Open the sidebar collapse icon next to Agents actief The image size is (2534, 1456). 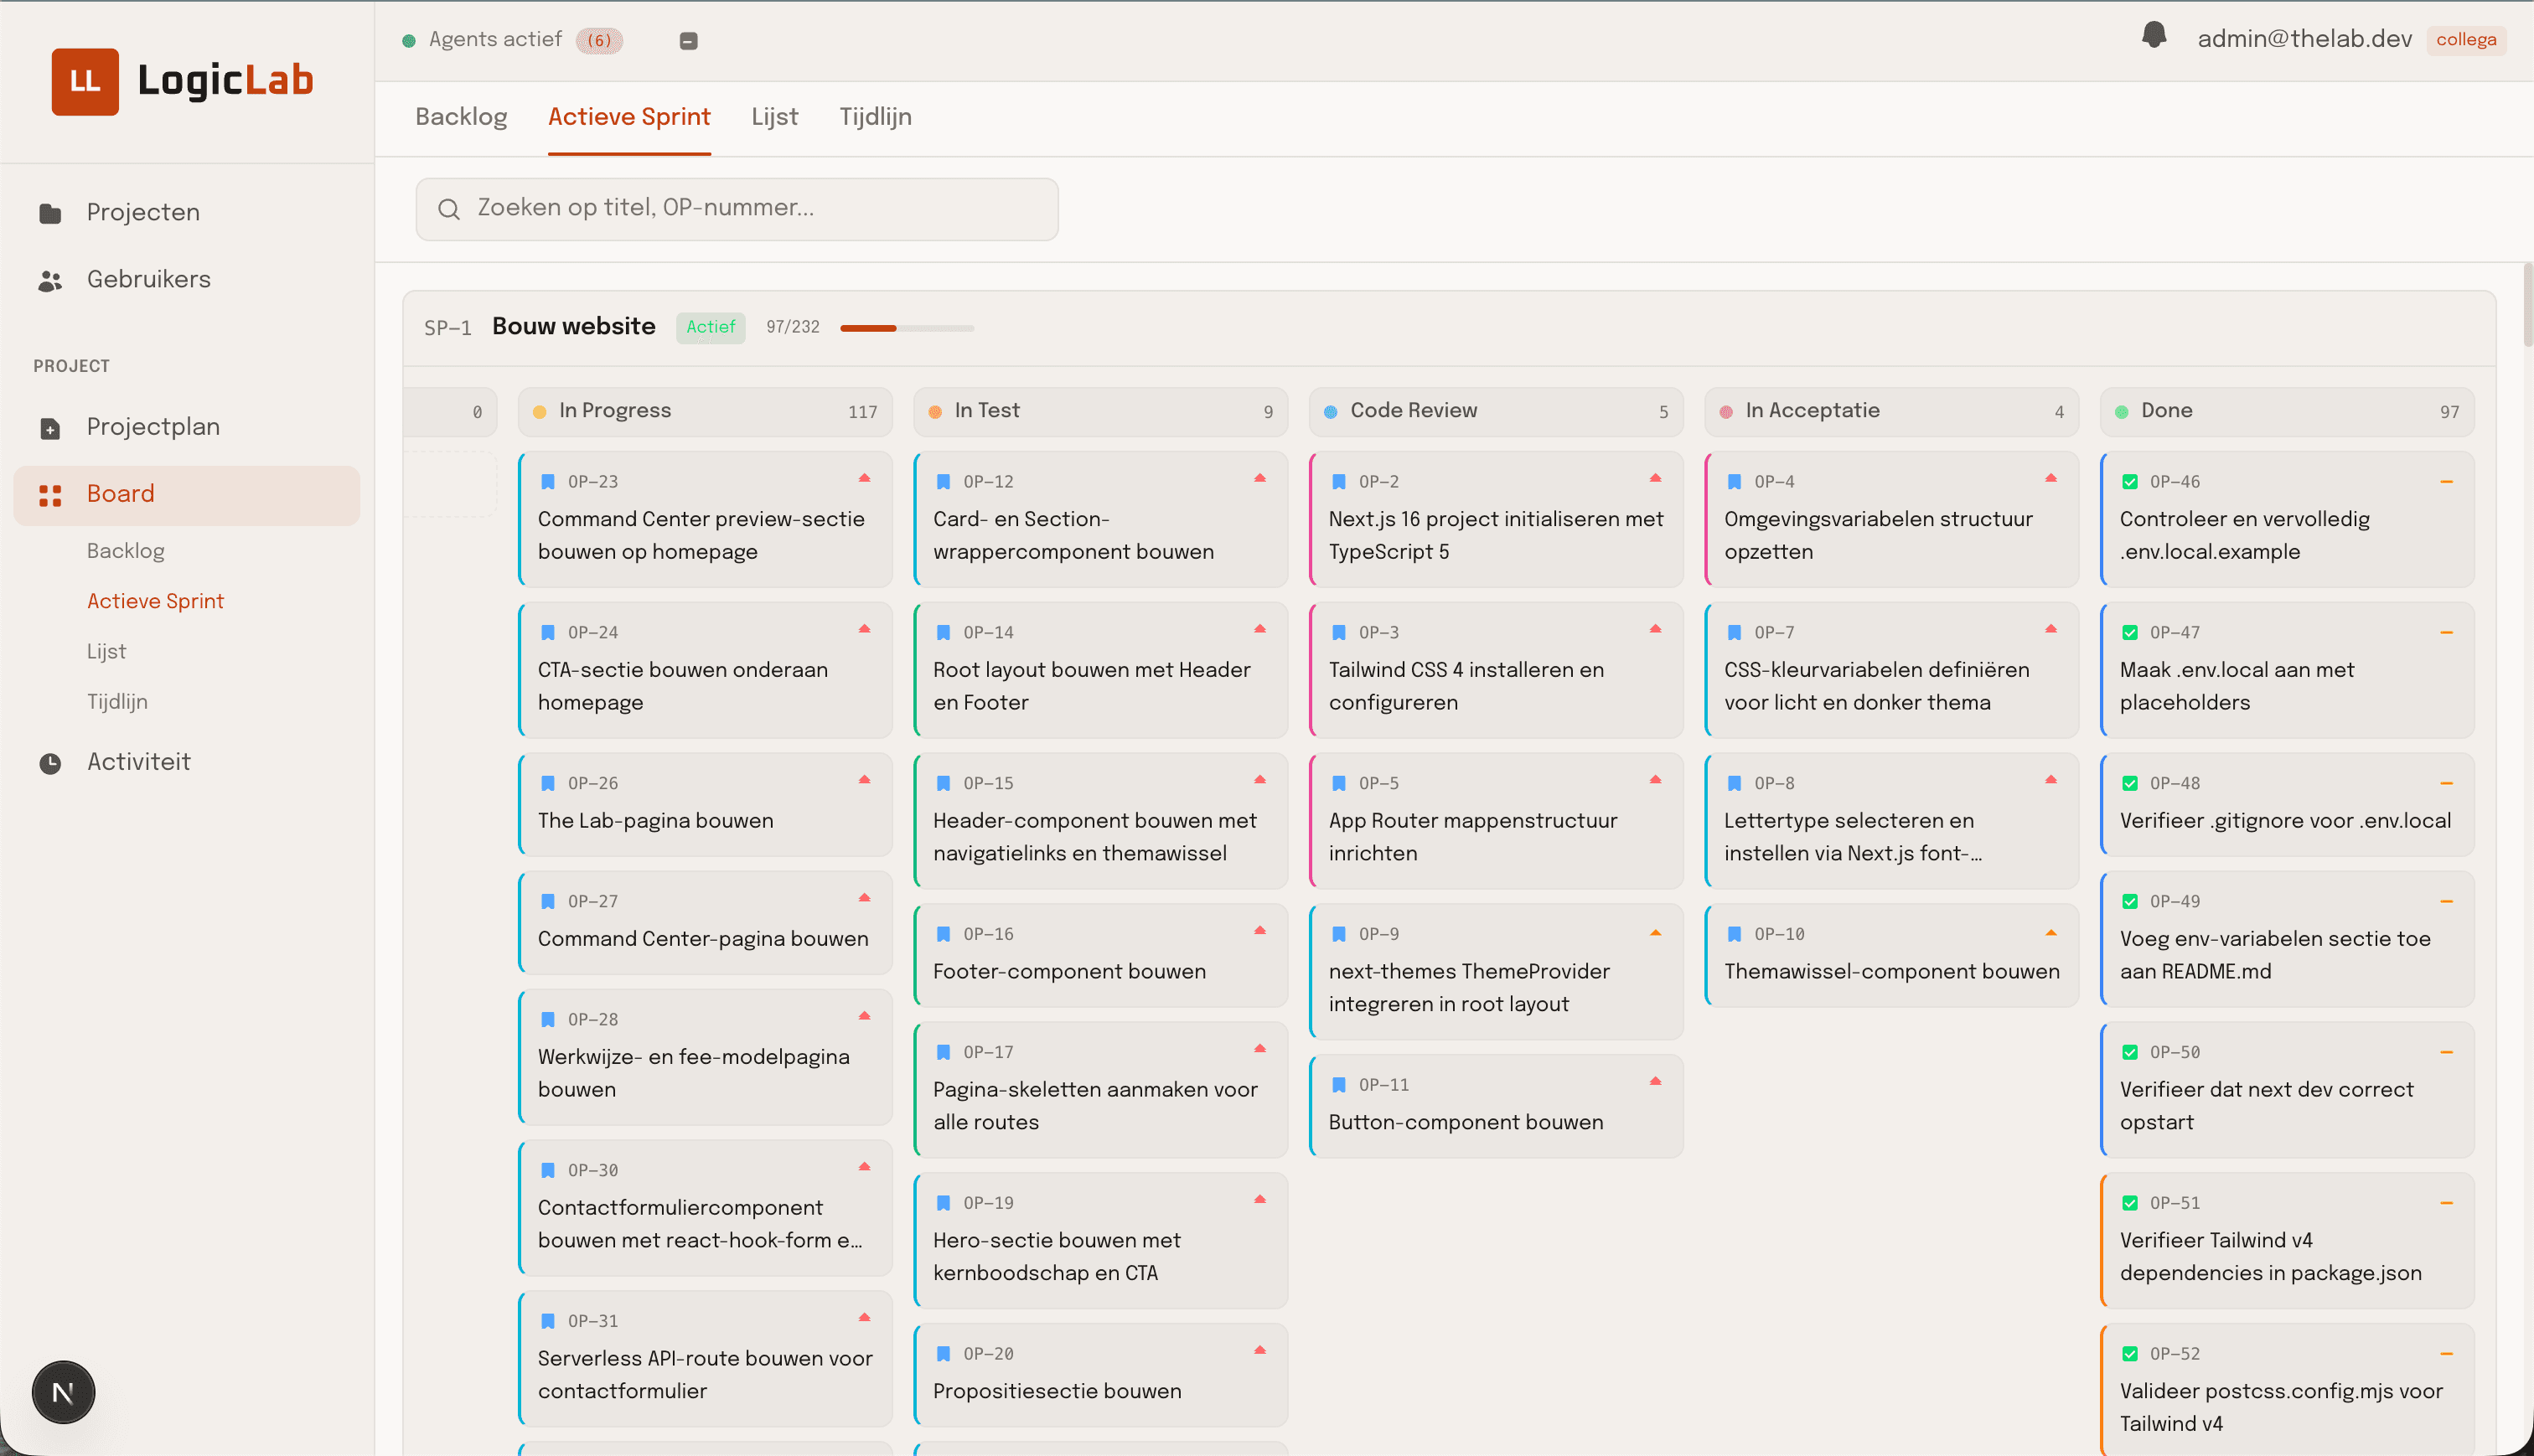(688, 40)
